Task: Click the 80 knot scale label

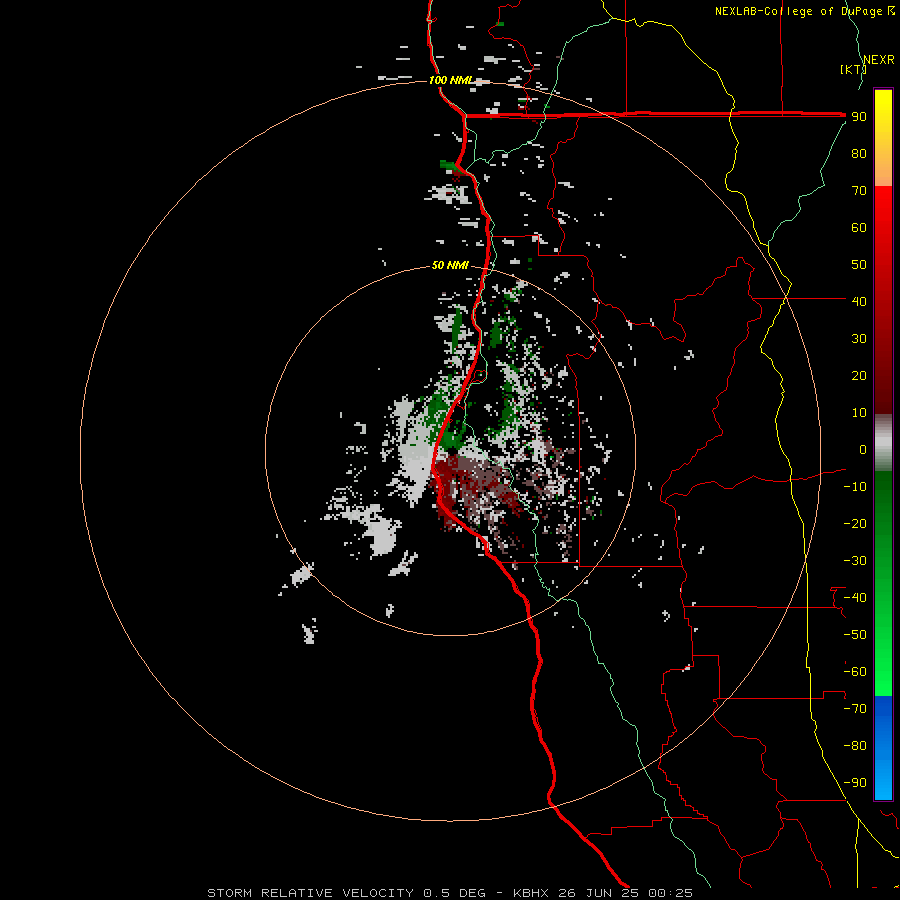Action: click(859, 154)
